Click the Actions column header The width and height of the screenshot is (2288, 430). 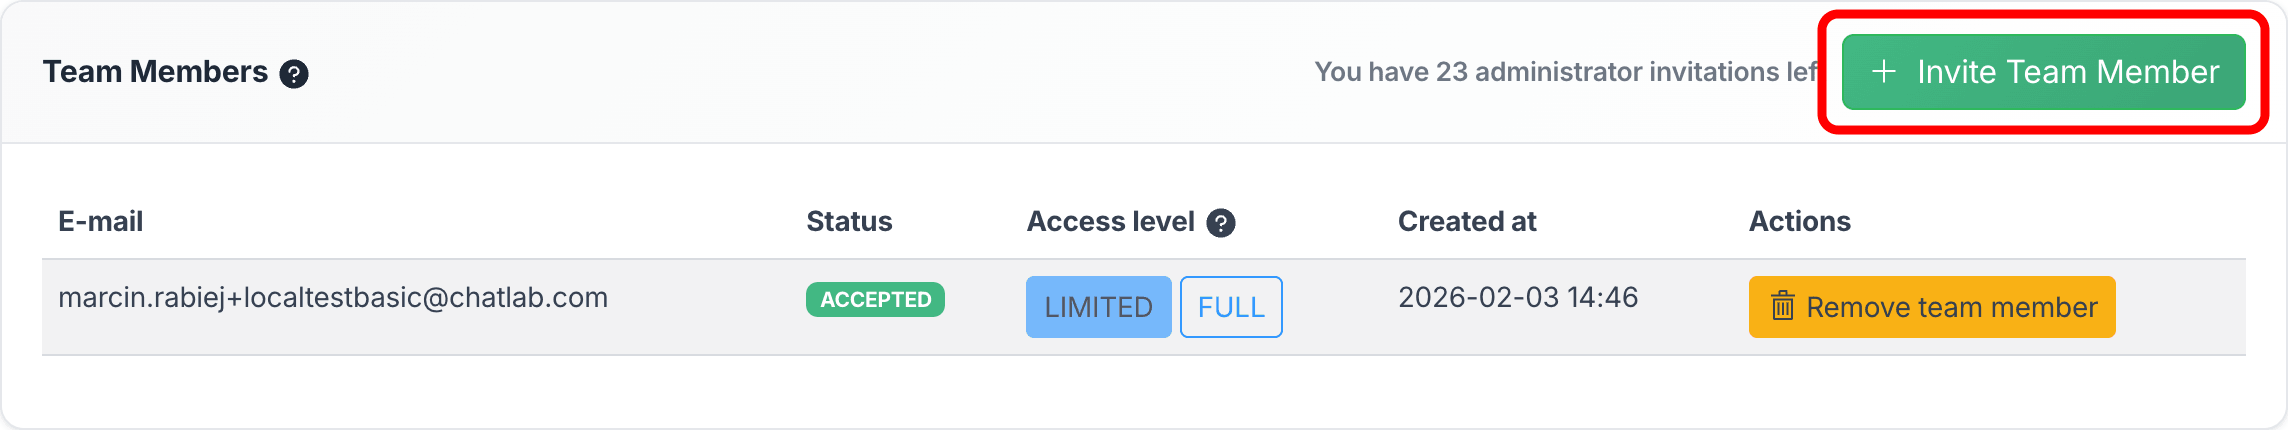1799,221
